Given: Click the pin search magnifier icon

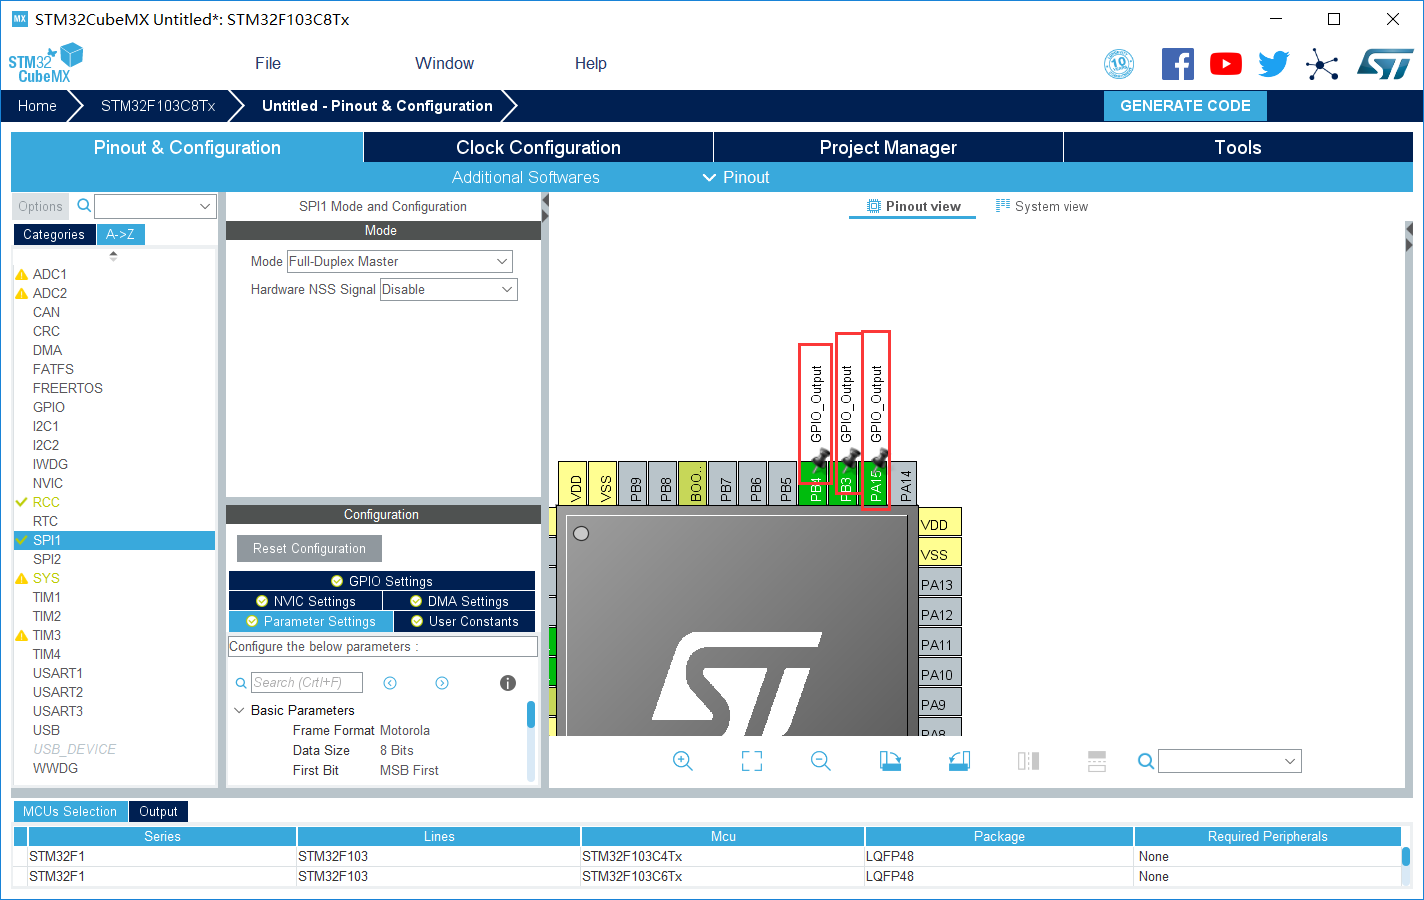Looking at the screenshot, I should point(1146,762).
